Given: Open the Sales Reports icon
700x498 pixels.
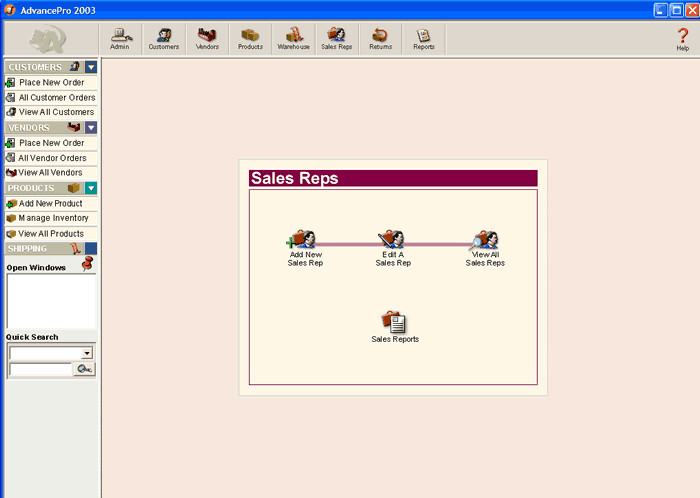Looking at the screenshot, I should coord(394,322).
